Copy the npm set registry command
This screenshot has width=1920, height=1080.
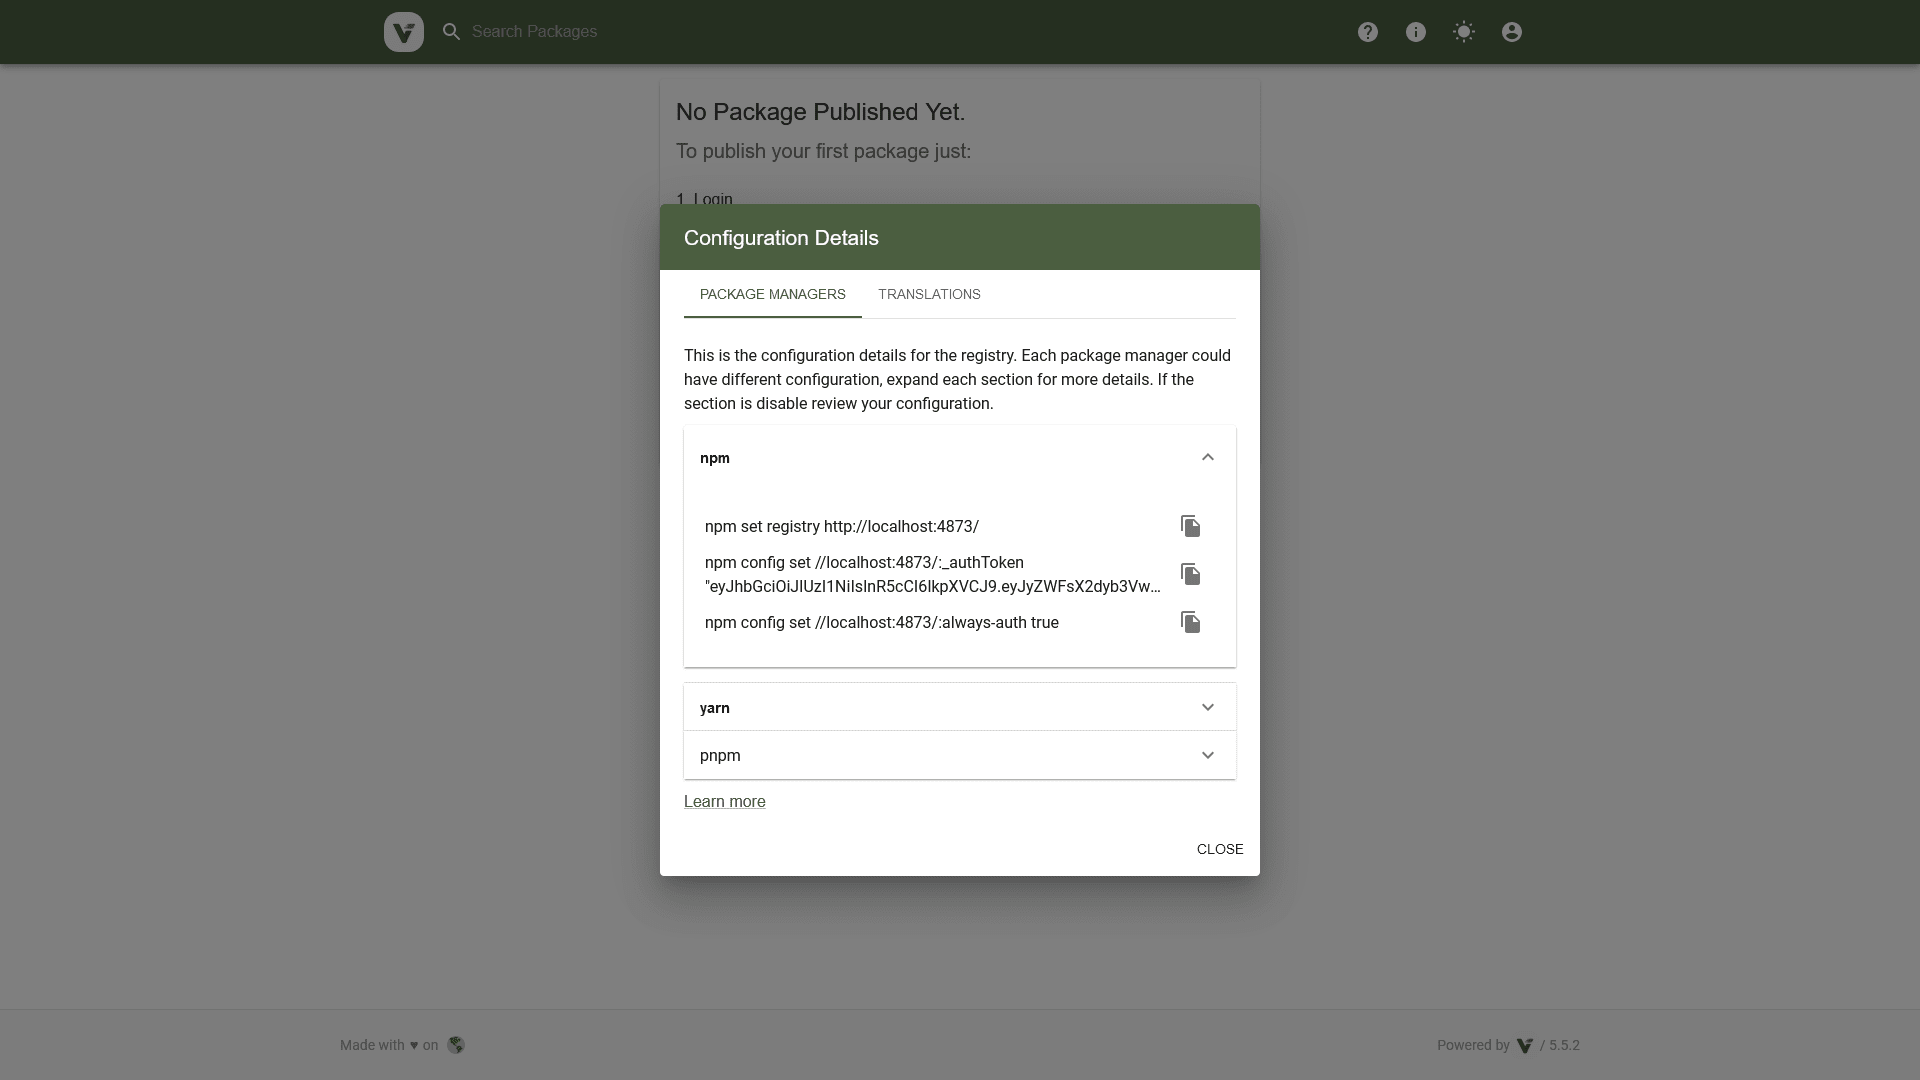click(1190, 526)
